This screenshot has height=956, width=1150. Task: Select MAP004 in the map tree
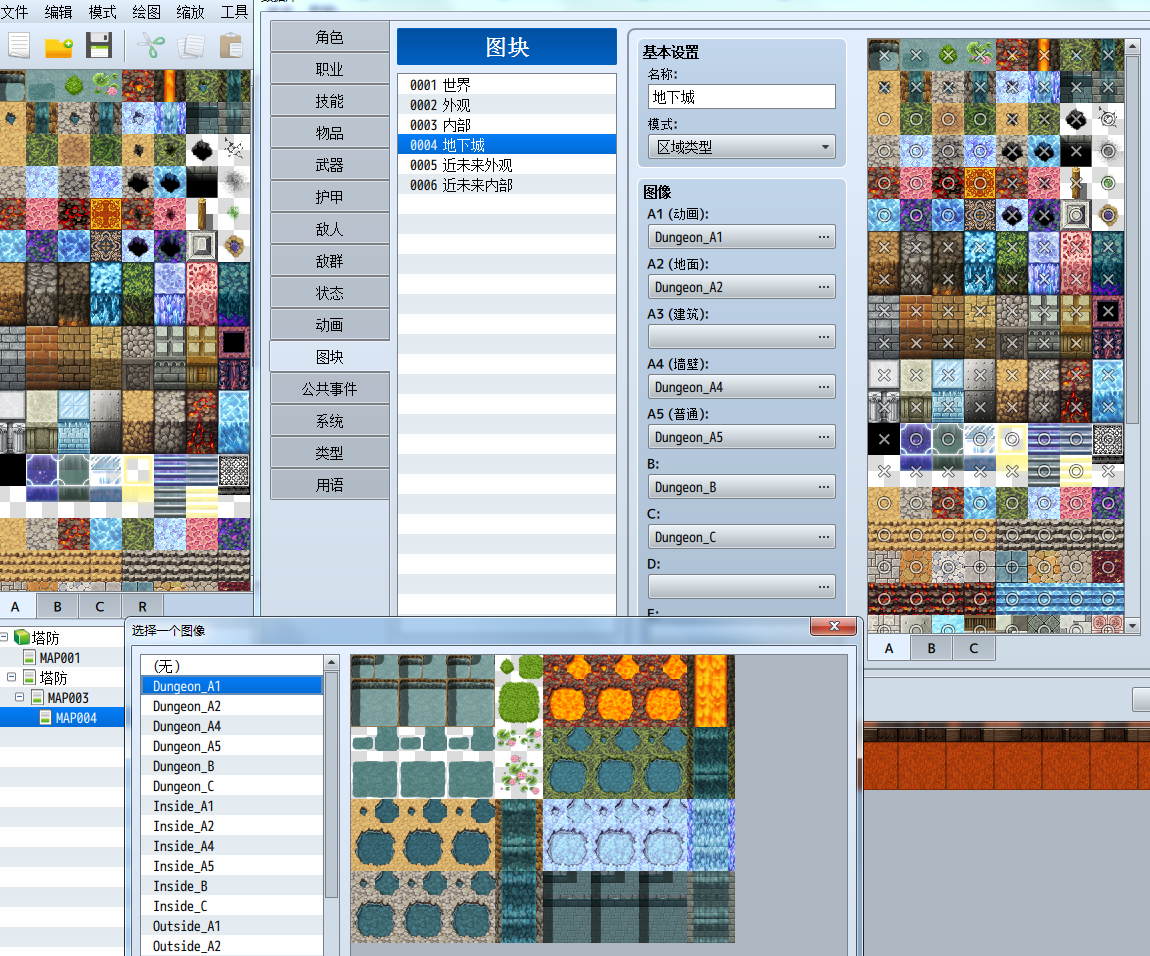tap(76, 718)
